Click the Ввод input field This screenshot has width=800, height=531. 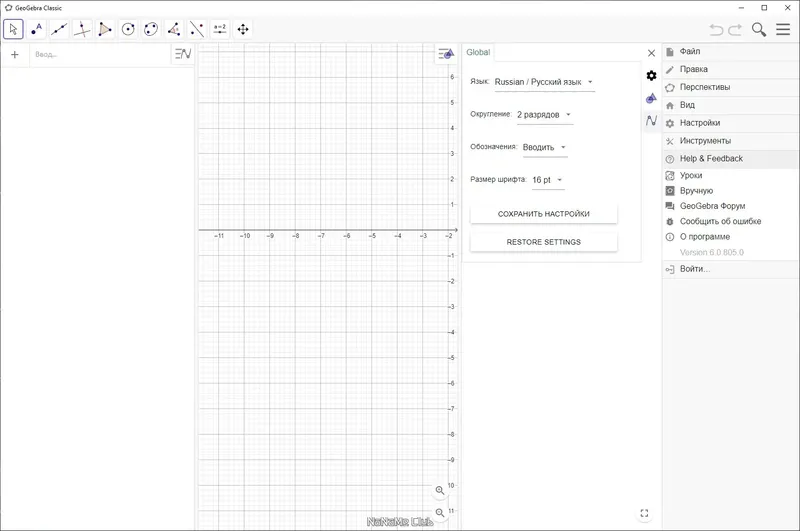pyautogui.click(x=99, y=55)
